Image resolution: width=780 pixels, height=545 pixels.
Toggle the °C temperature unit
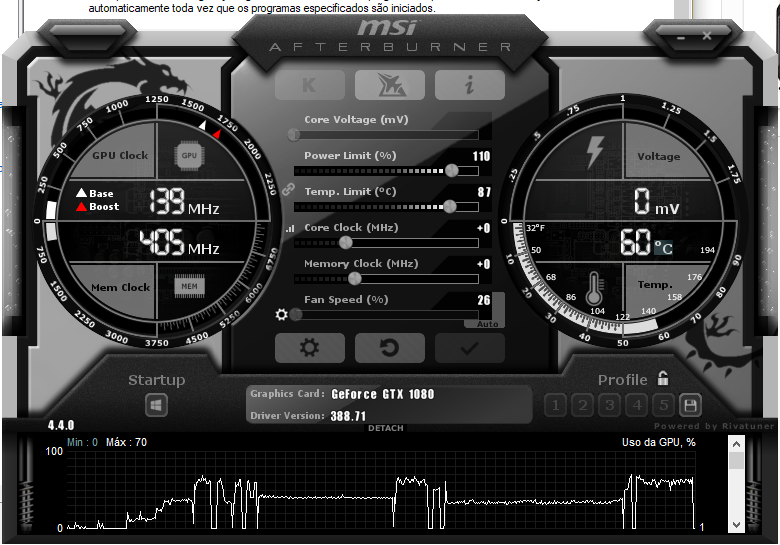point(663,248)
